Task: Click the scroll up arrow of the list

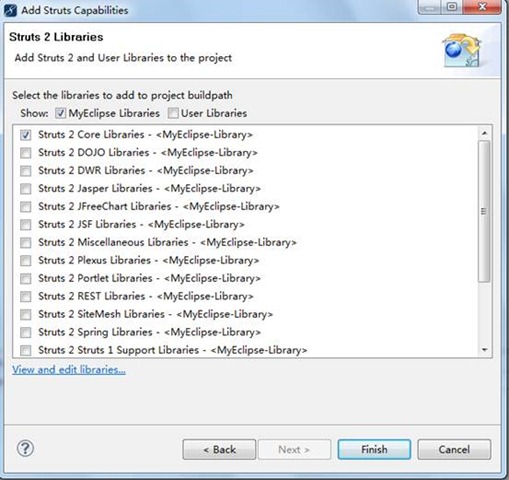Action: 484,133
